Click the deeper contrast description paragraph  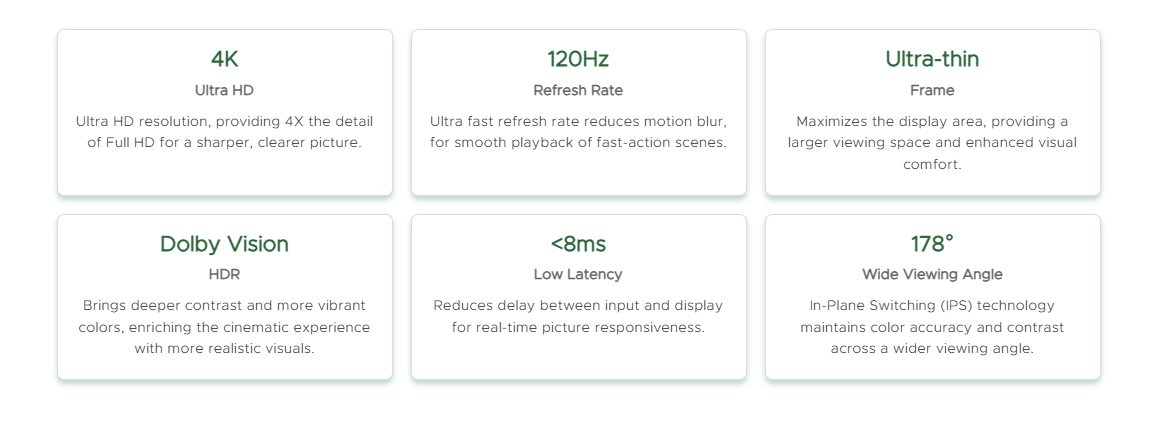click(x=224, y=327)
